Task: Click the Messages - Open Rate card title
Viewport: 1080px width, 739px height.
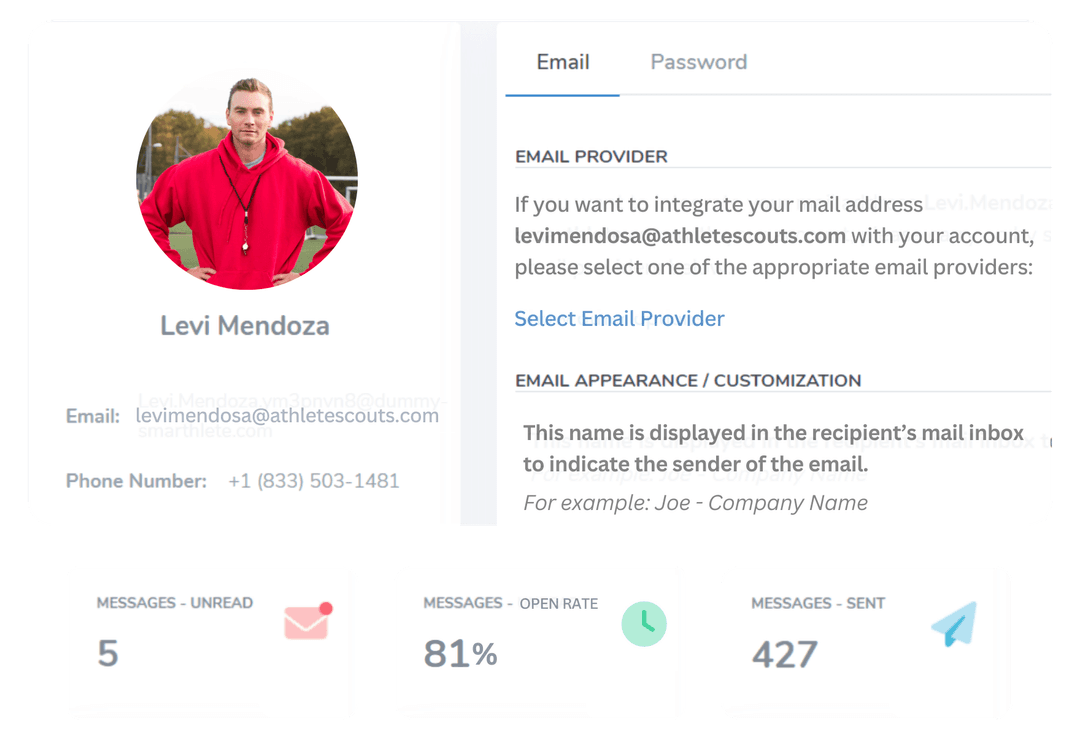Action: [510, 604]
